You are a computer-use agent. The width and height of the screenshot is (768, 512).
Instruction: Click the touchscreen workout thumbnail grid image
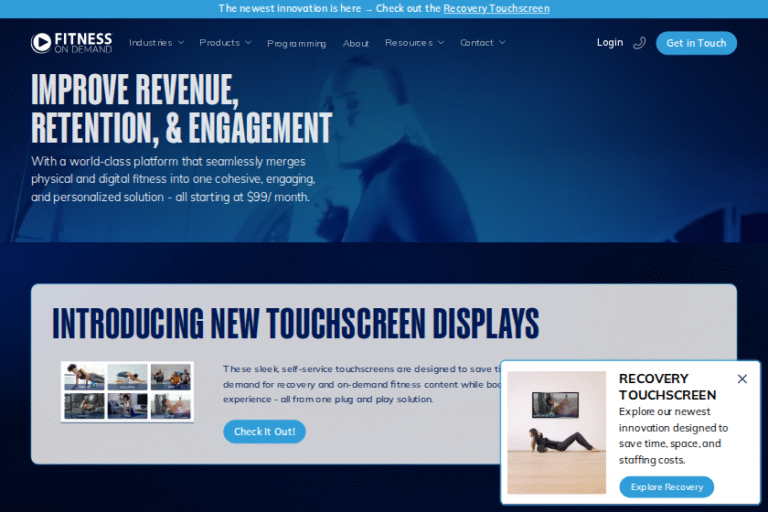point(127,391)
